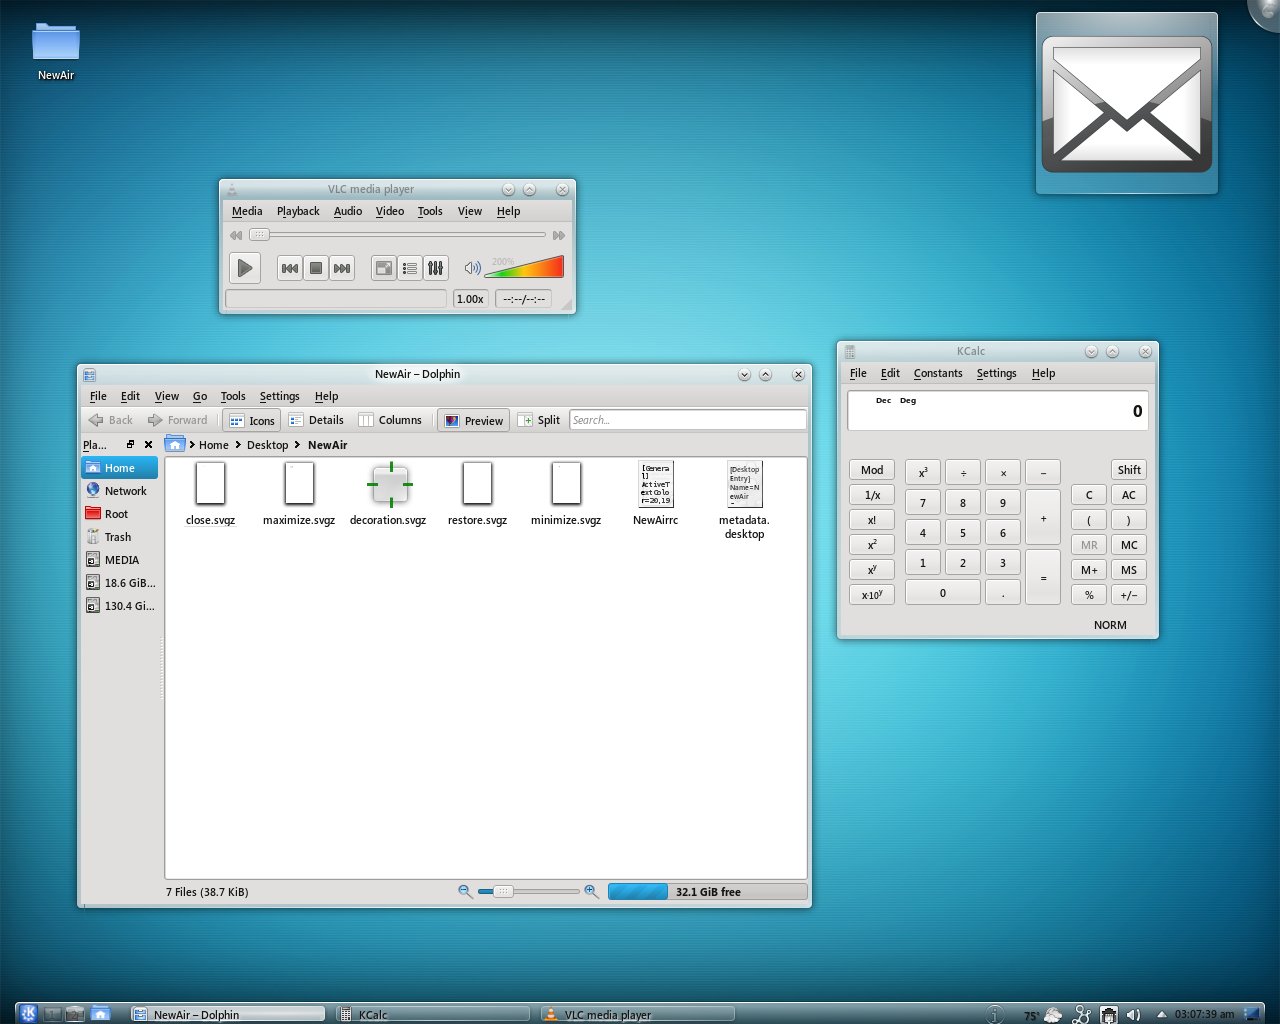Expand arrow before Home in breadcrumb

(192, 445)
